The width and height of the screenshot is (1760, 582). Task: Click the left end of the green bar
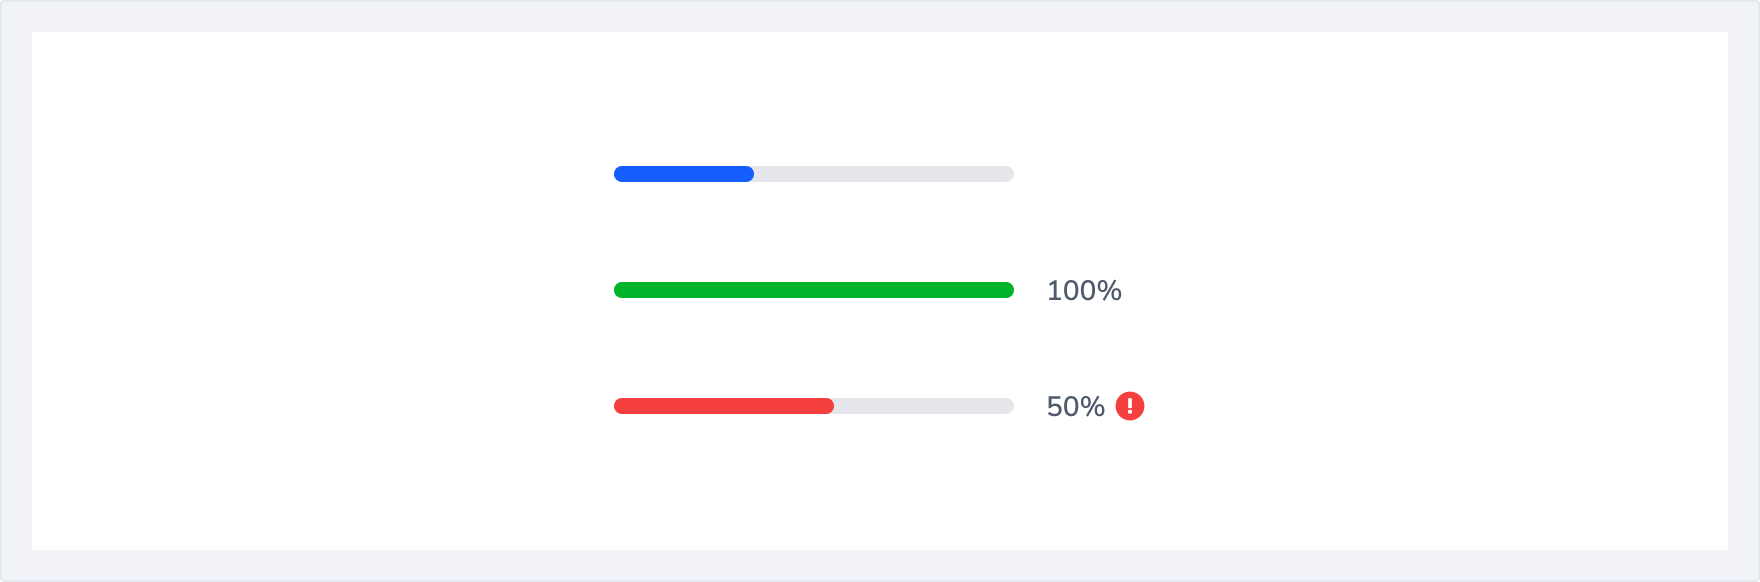click(620, 290)
